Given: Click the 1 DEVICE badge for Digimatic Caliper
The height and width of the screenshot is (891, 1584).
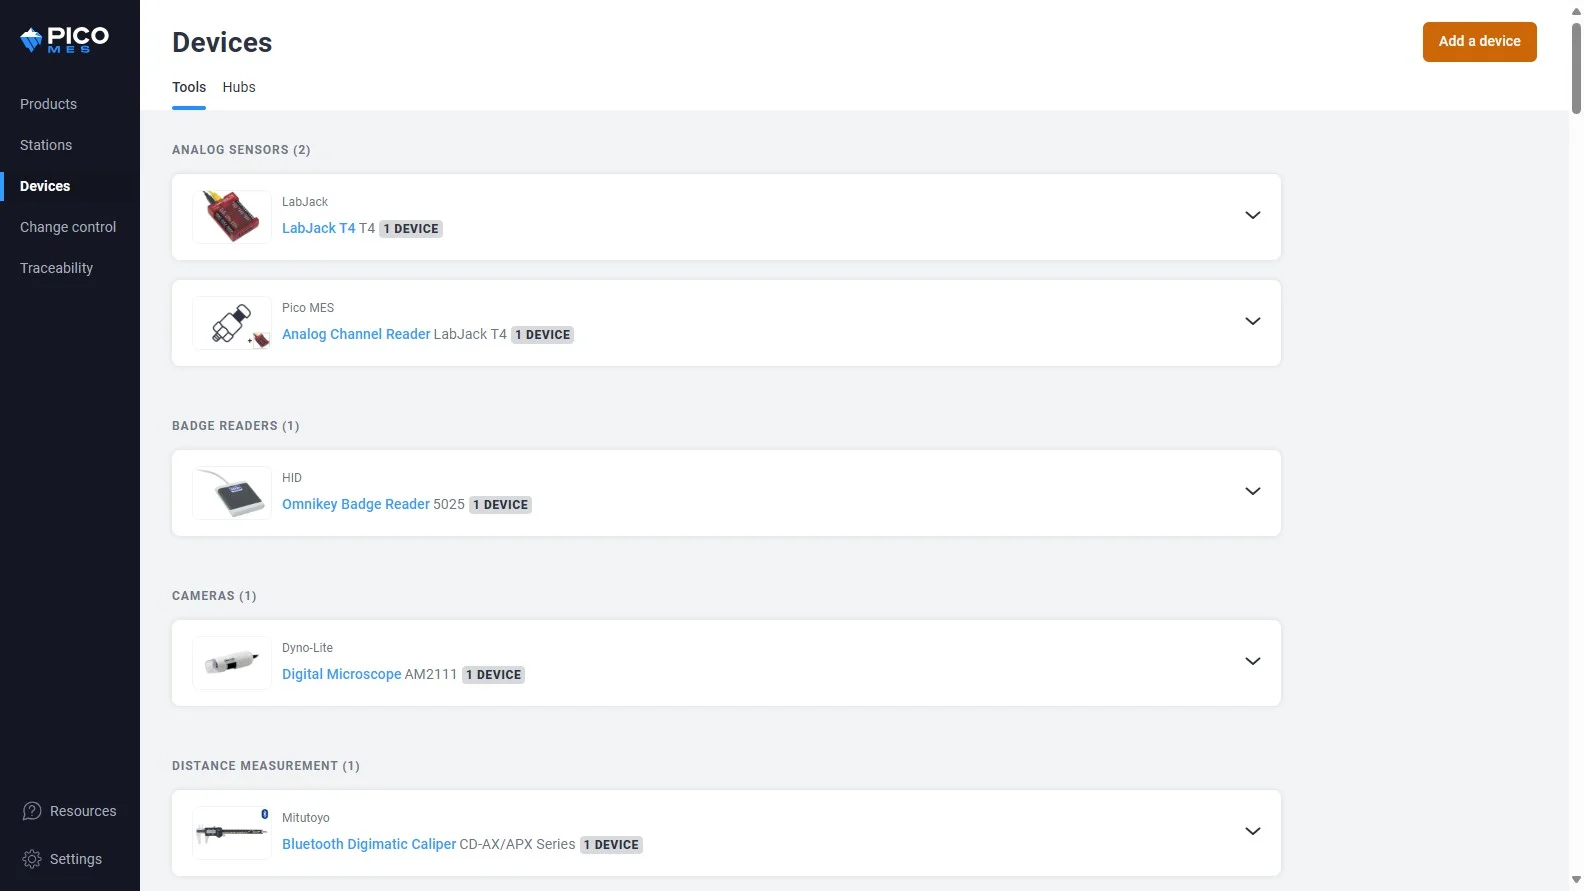Looking at the screenshot, I should [611, 845].
